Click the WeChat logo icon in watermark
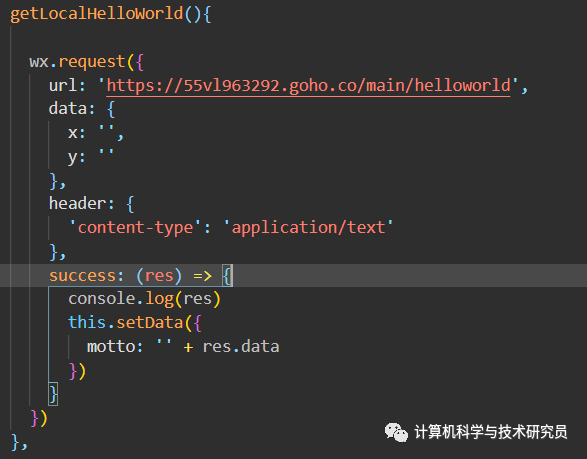The height and width of the screenshot is (459, 587). pos(396,432)
